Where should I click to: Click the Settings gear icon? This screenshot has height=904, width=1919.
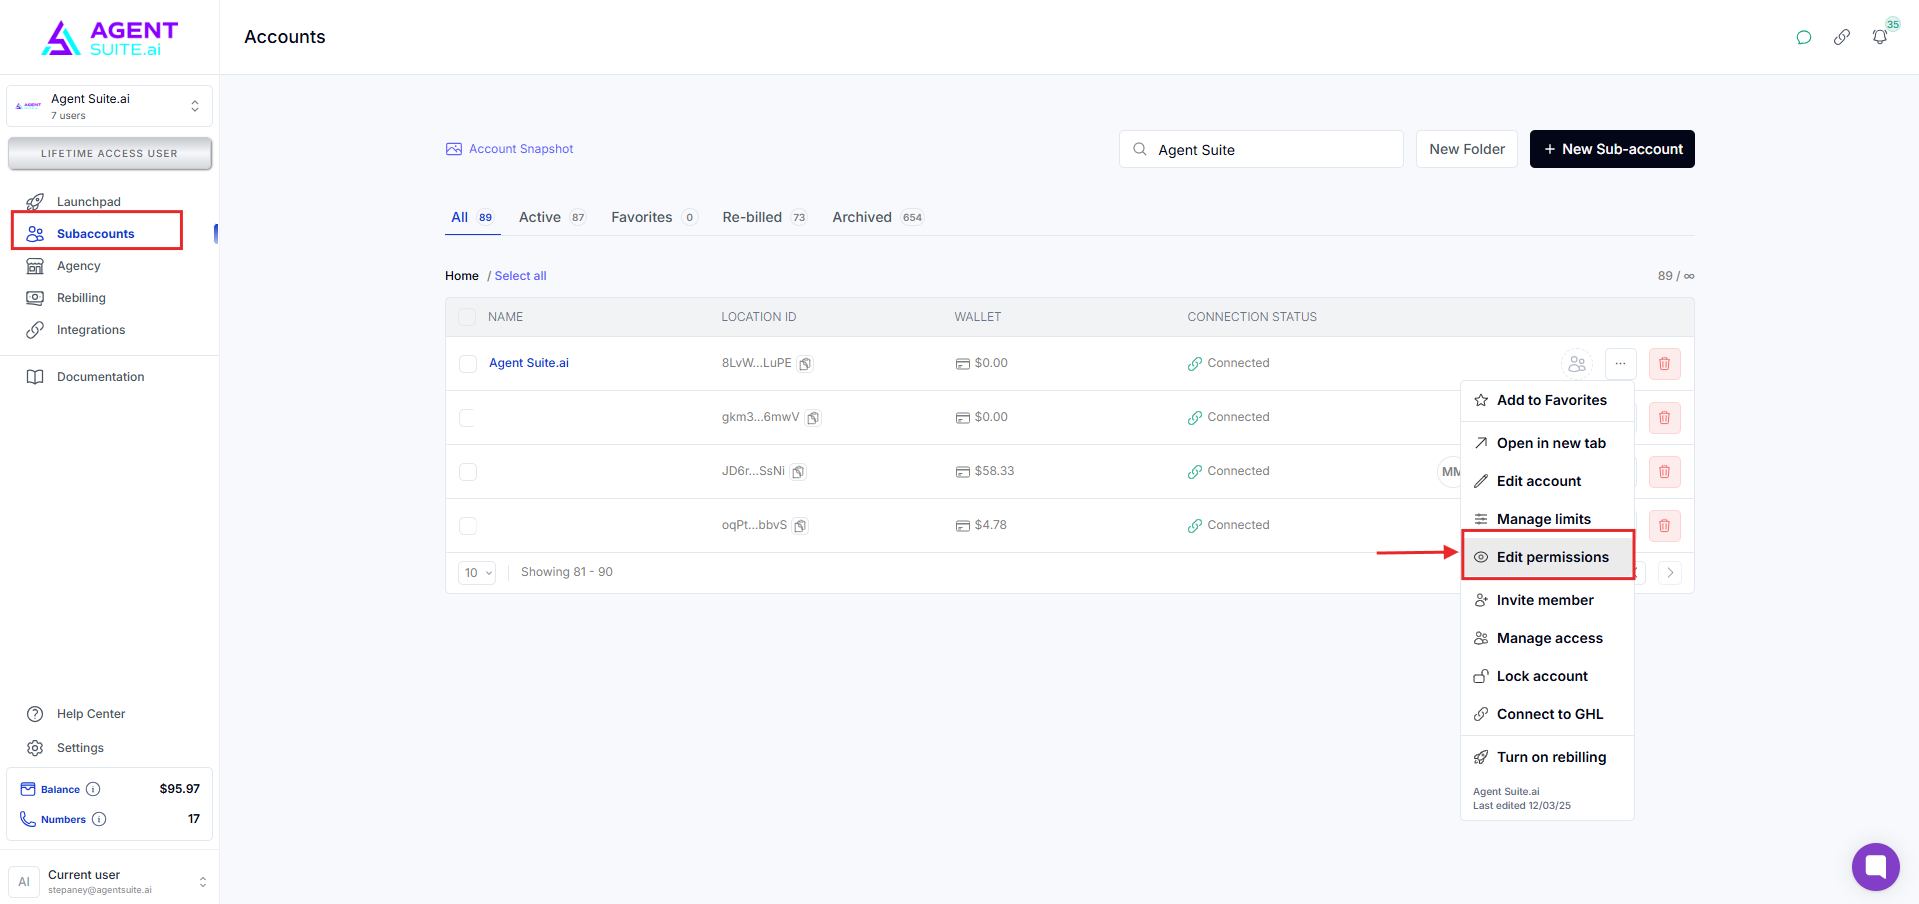(35, 748)
